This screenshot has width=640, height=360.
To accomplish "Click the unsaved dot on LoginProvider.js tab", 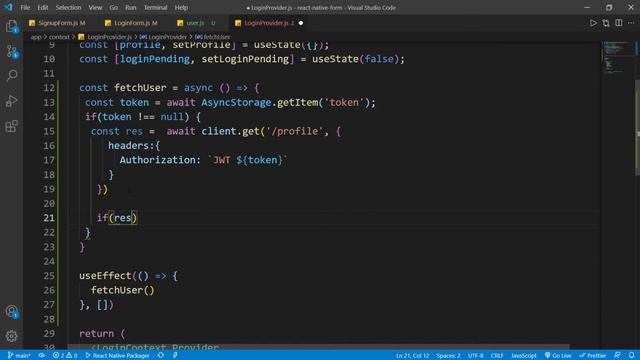I will 301,23.
